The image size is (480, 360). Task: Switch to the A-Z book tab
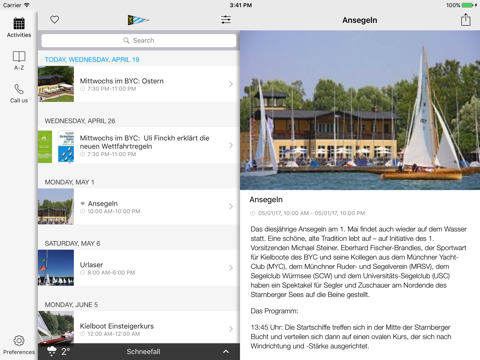(x=19, y=60)
